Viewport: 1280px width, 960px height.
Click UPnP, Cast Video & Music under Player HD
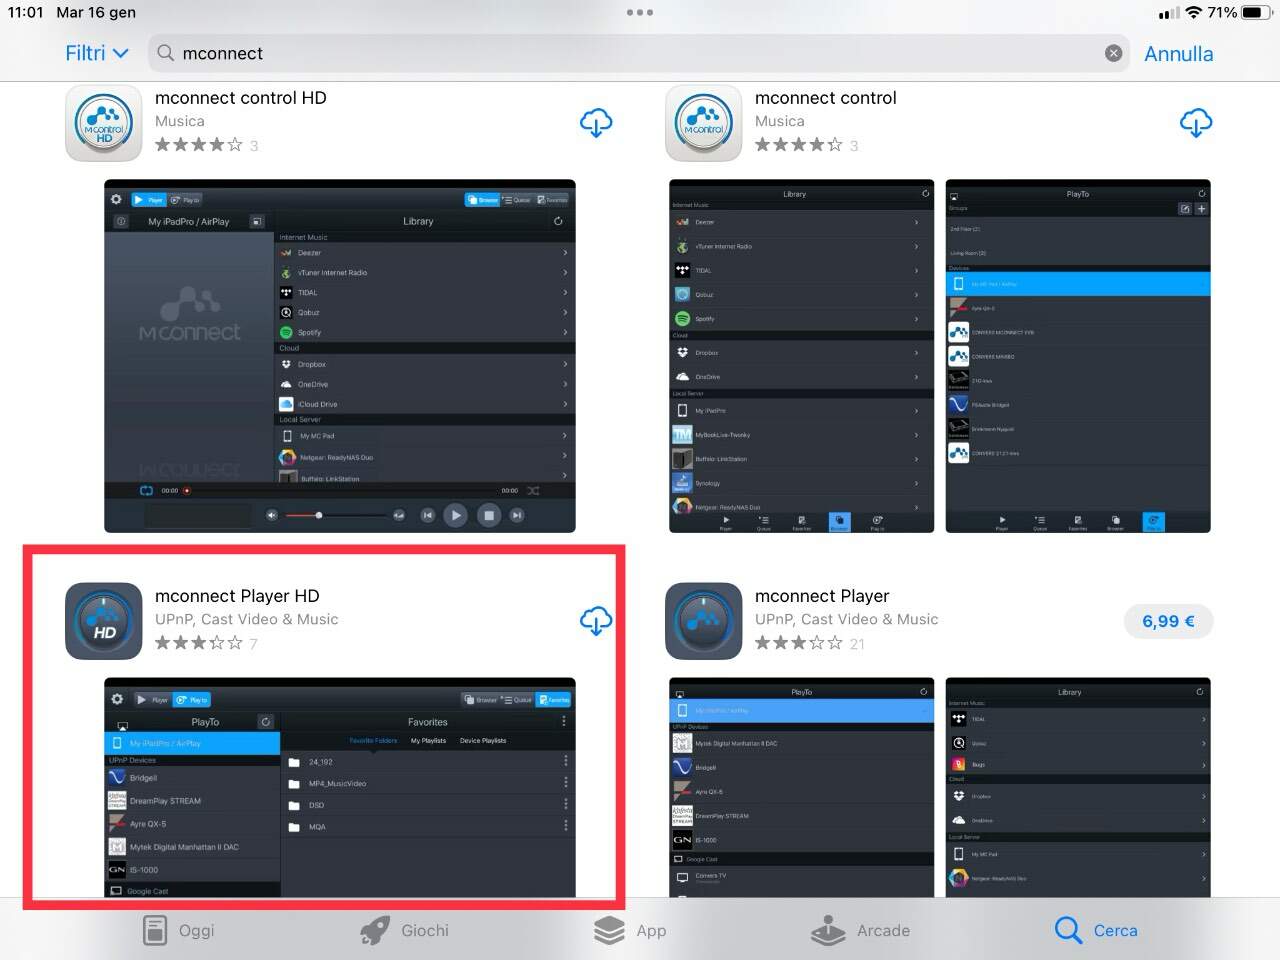pyautogui.click(x=246, y=619)
